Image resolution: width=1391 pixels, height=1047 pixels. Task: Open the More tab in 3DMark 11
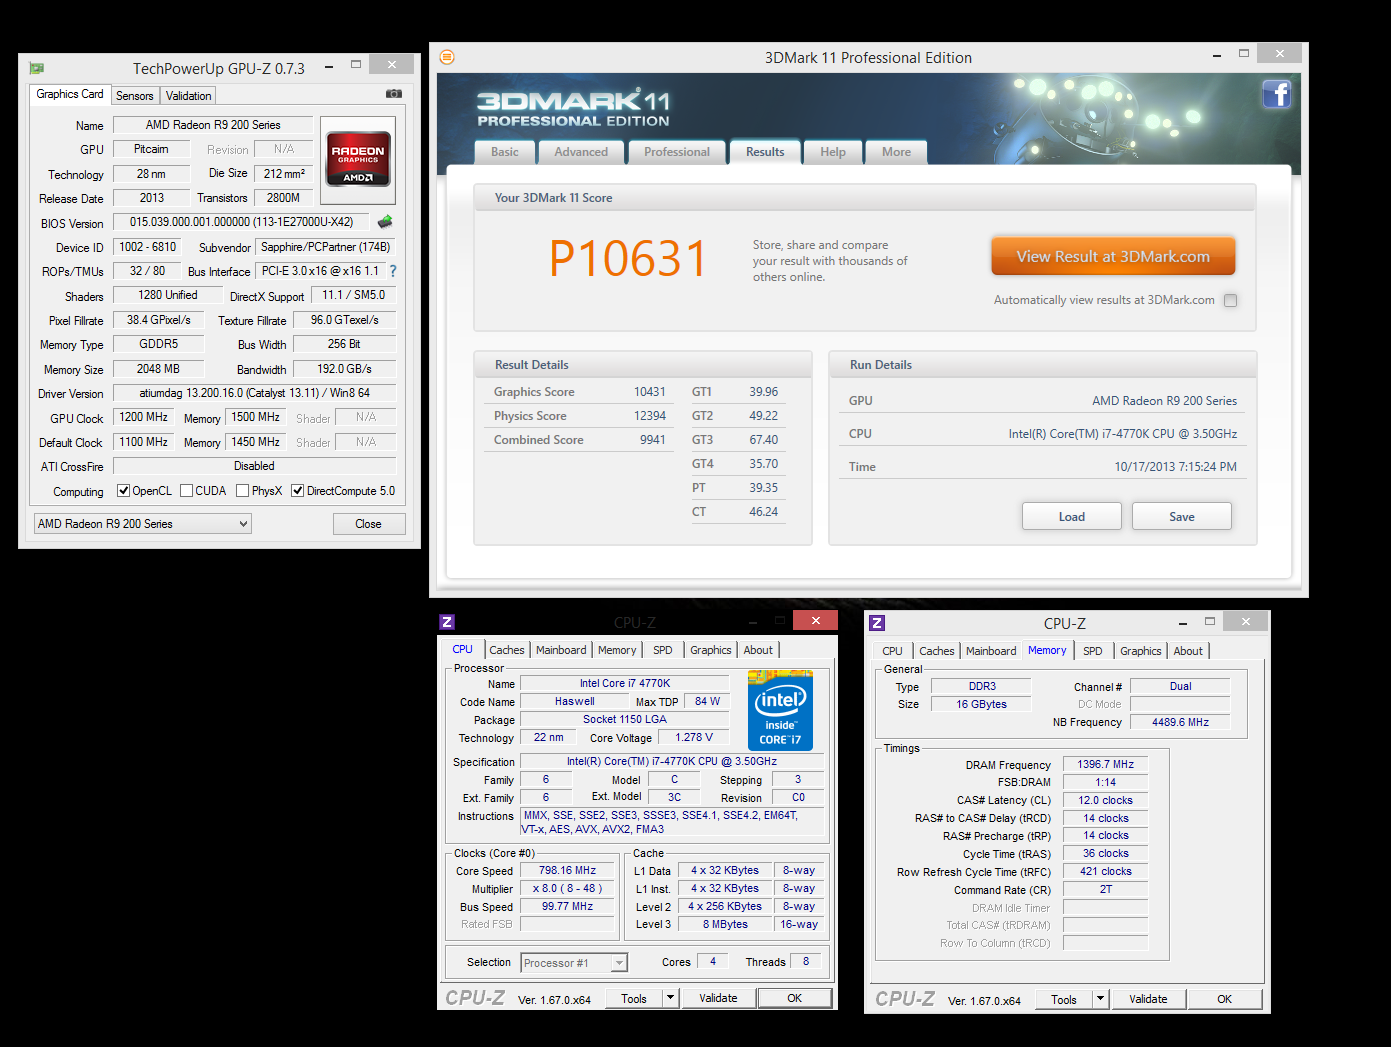click(896, 152)
